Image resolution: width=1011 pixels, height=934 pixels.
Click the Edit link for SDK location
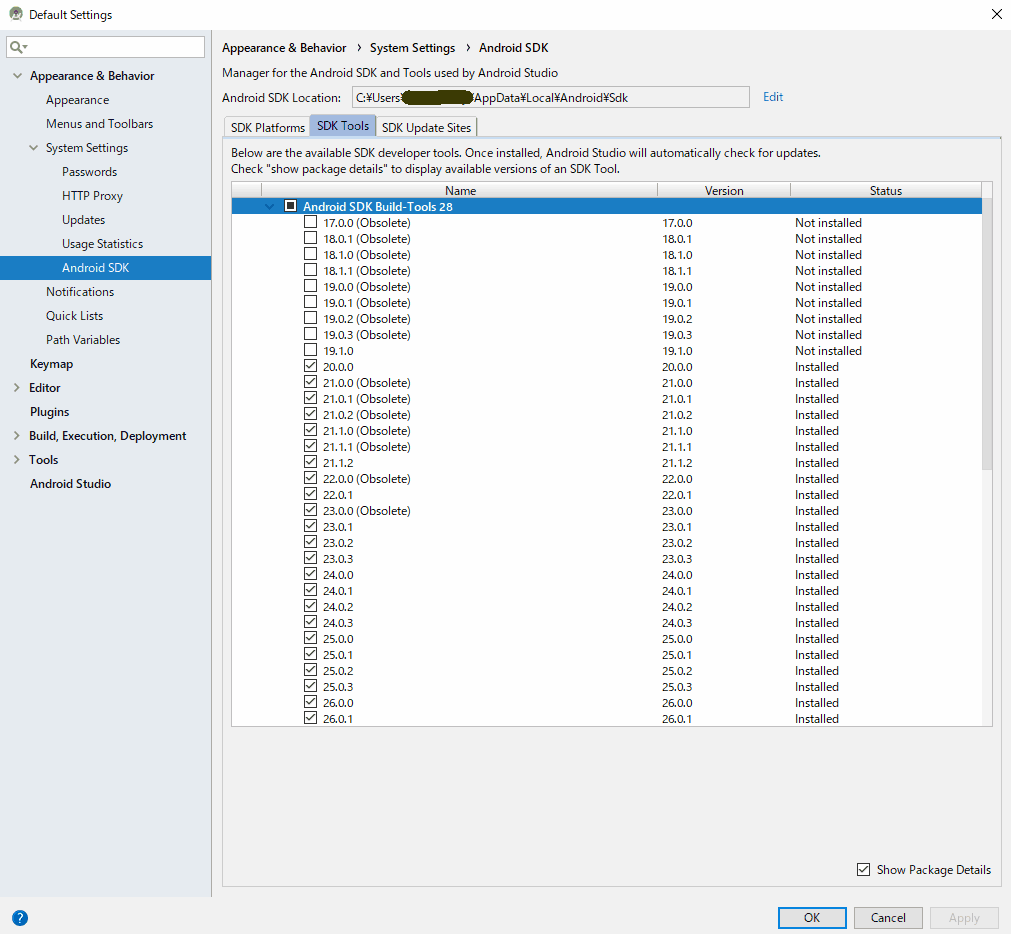click(773, 97)
